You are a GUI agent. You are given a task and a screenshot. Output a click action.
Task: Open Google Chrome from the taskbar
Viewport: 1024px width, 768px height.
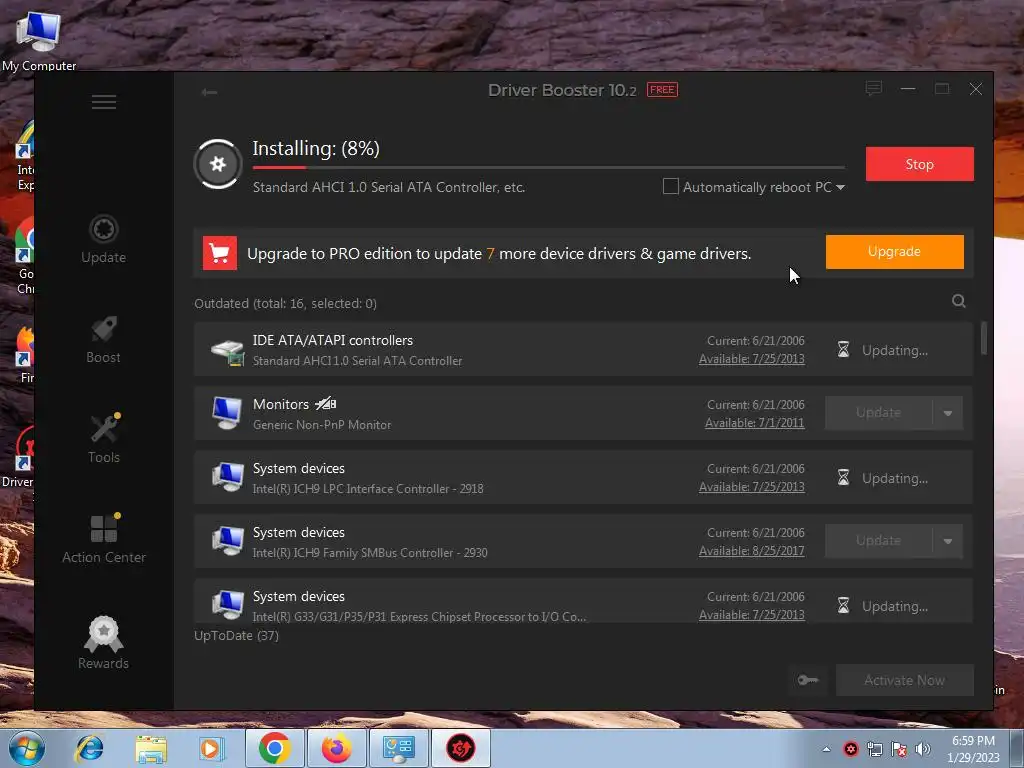pyautogui.click(x=274, y=748)
